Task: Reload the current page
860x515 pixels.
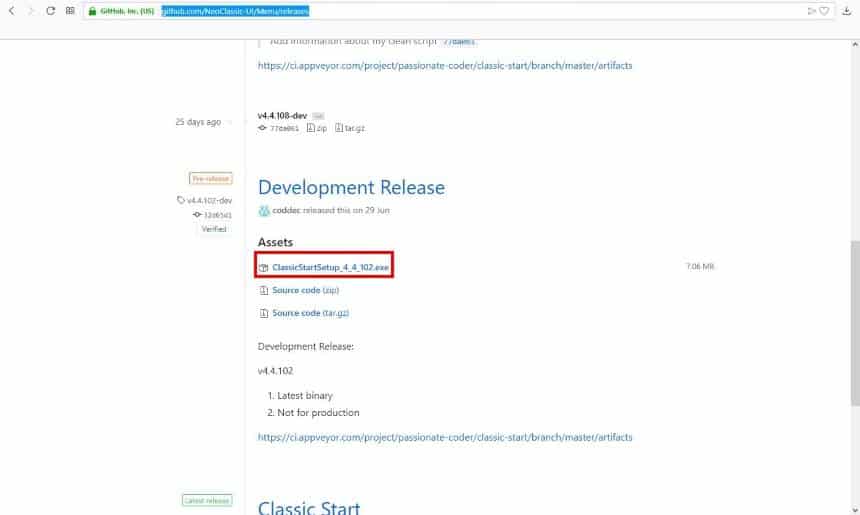Action: tap(50, 11)
